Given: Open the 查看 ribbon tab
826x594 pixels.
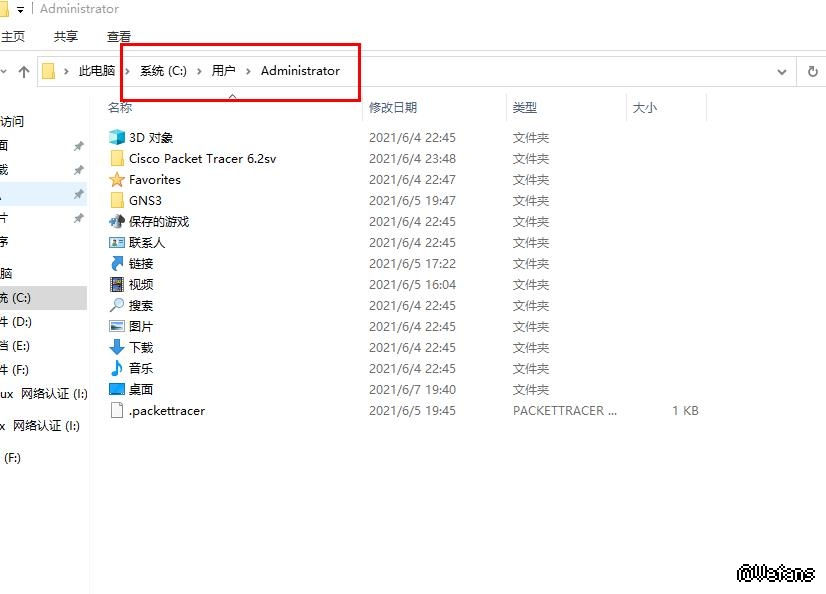Looking at the screenshot, I should point(119,36).
